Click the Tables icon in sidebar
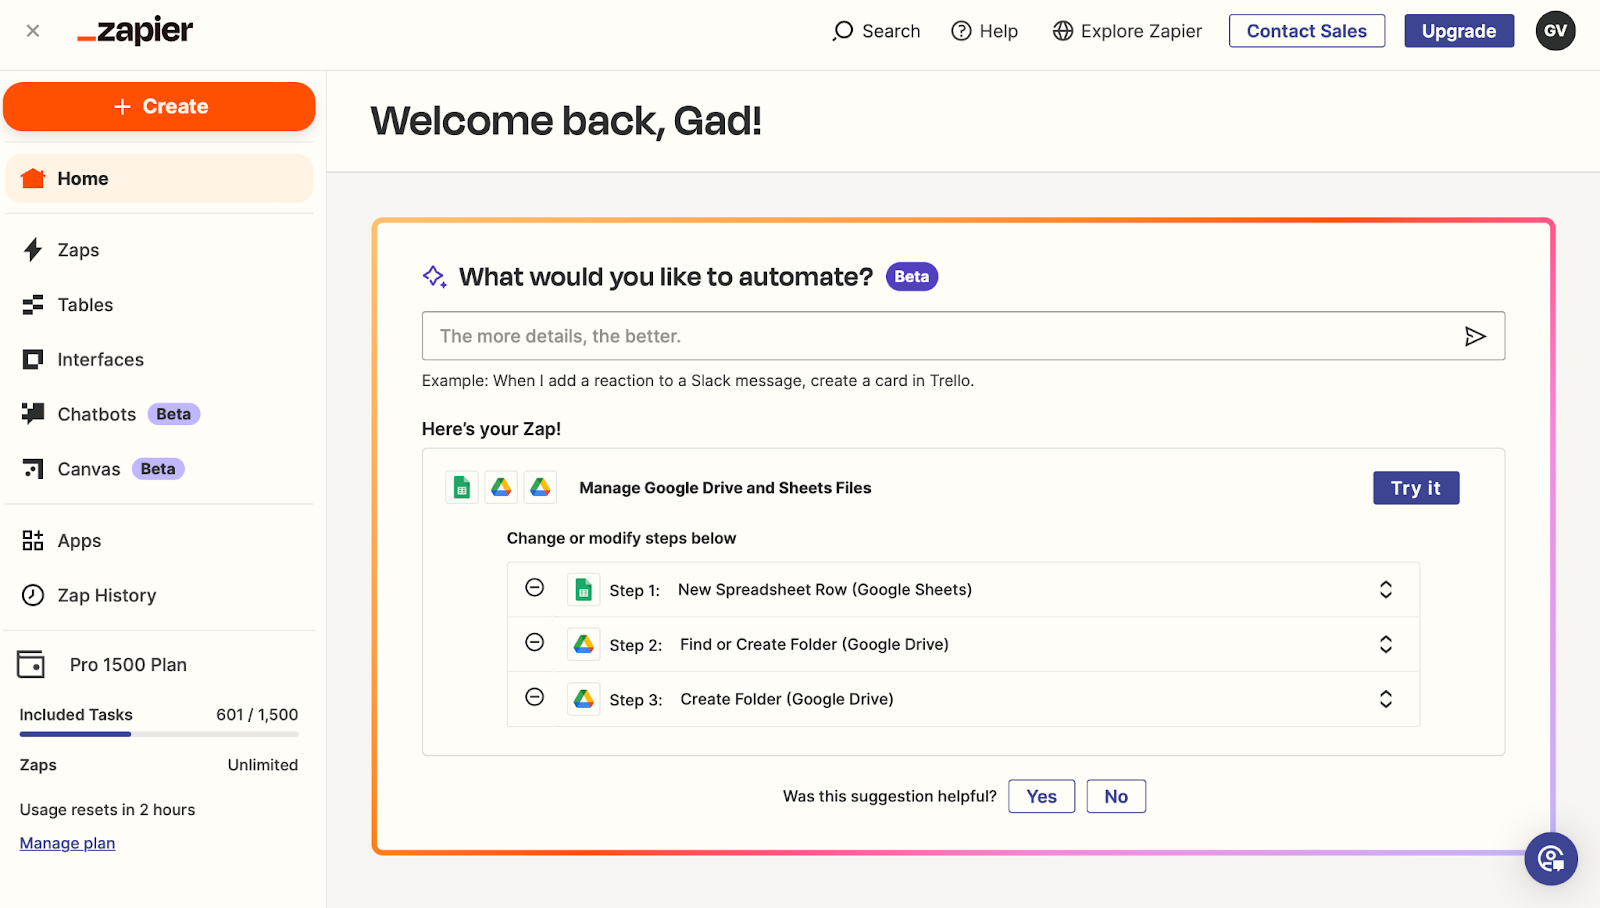Image resolution: width=1600 pixels, height=908 pixels. coord(33,305)
